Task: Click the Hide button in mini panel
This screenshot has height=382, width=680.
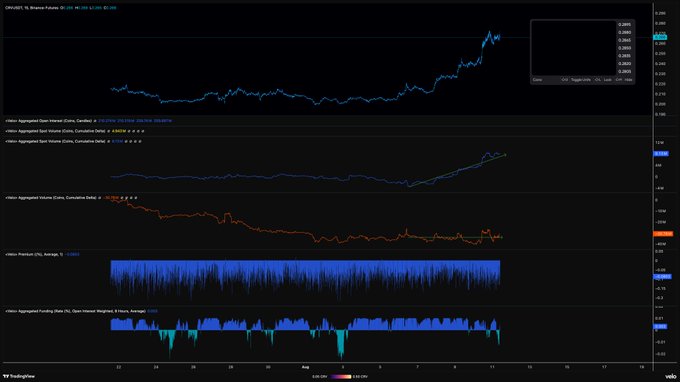Action: 628,80
